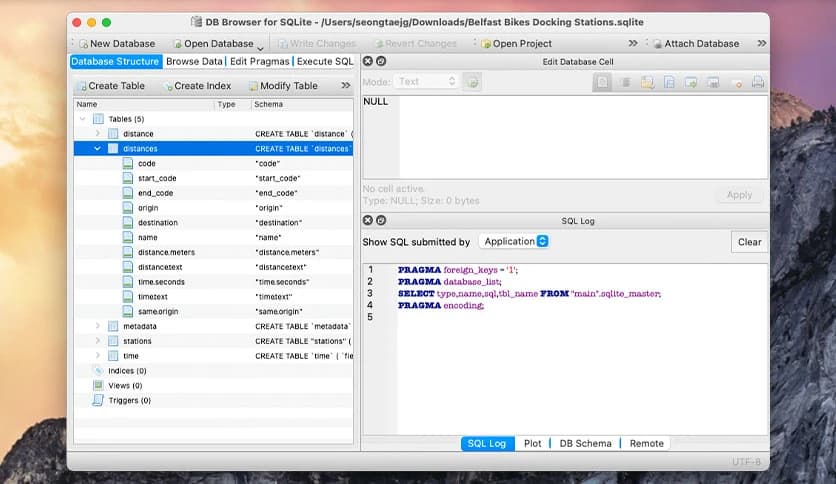
Task: Float the SQL Log panel
Action: pyautogui.click(x=381, y=220)
